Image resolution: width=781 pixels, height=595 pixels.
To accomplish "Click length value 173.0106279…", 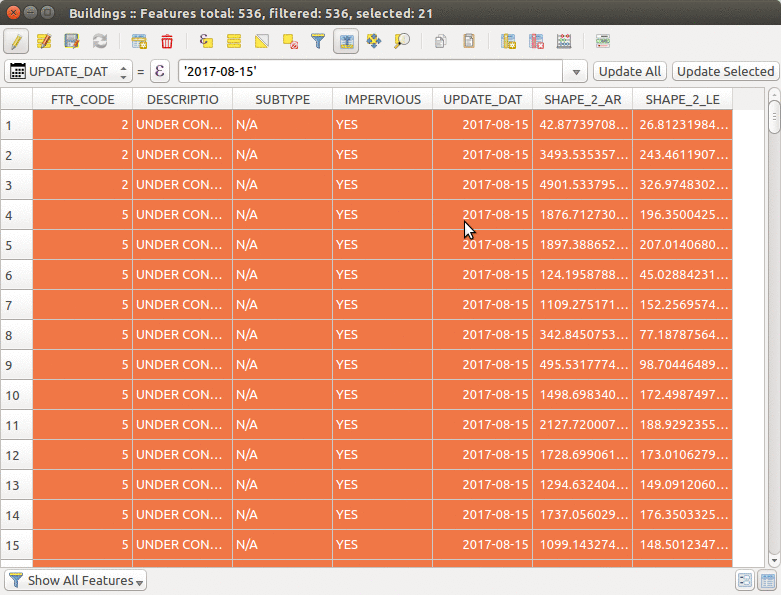I will (x=682, y=455).
